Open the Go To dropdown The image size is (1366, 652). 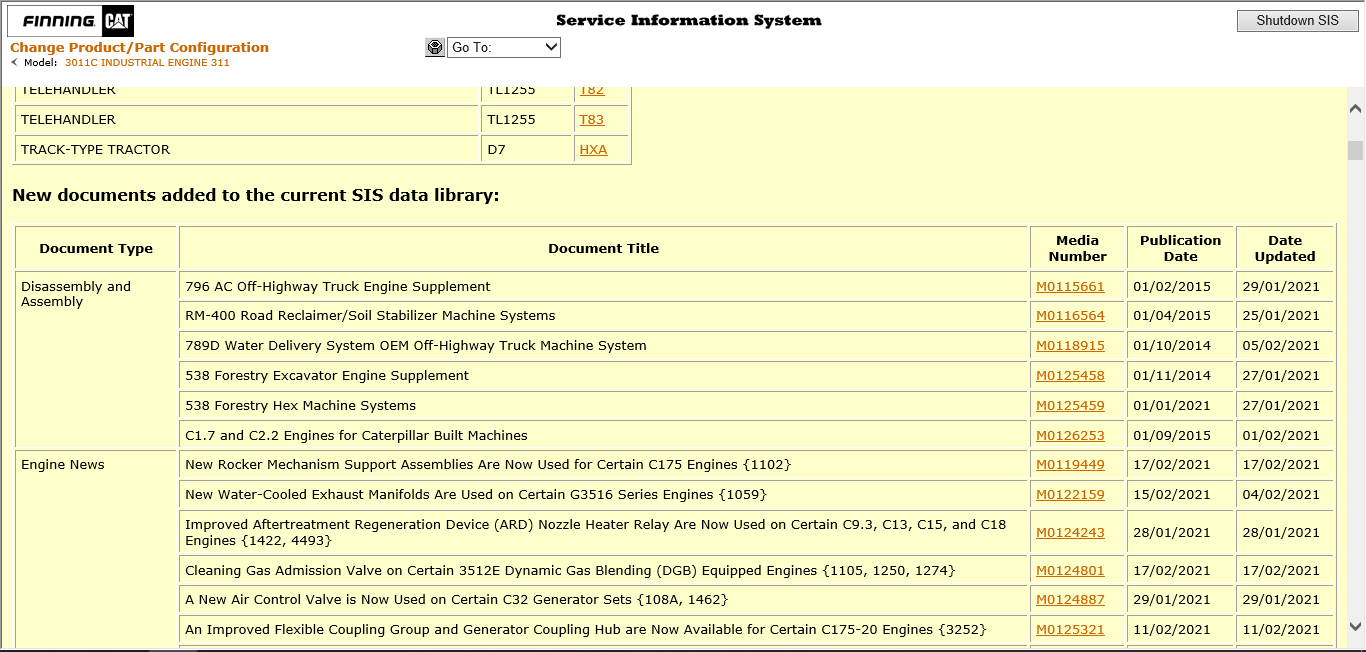(x=503, y=47)
